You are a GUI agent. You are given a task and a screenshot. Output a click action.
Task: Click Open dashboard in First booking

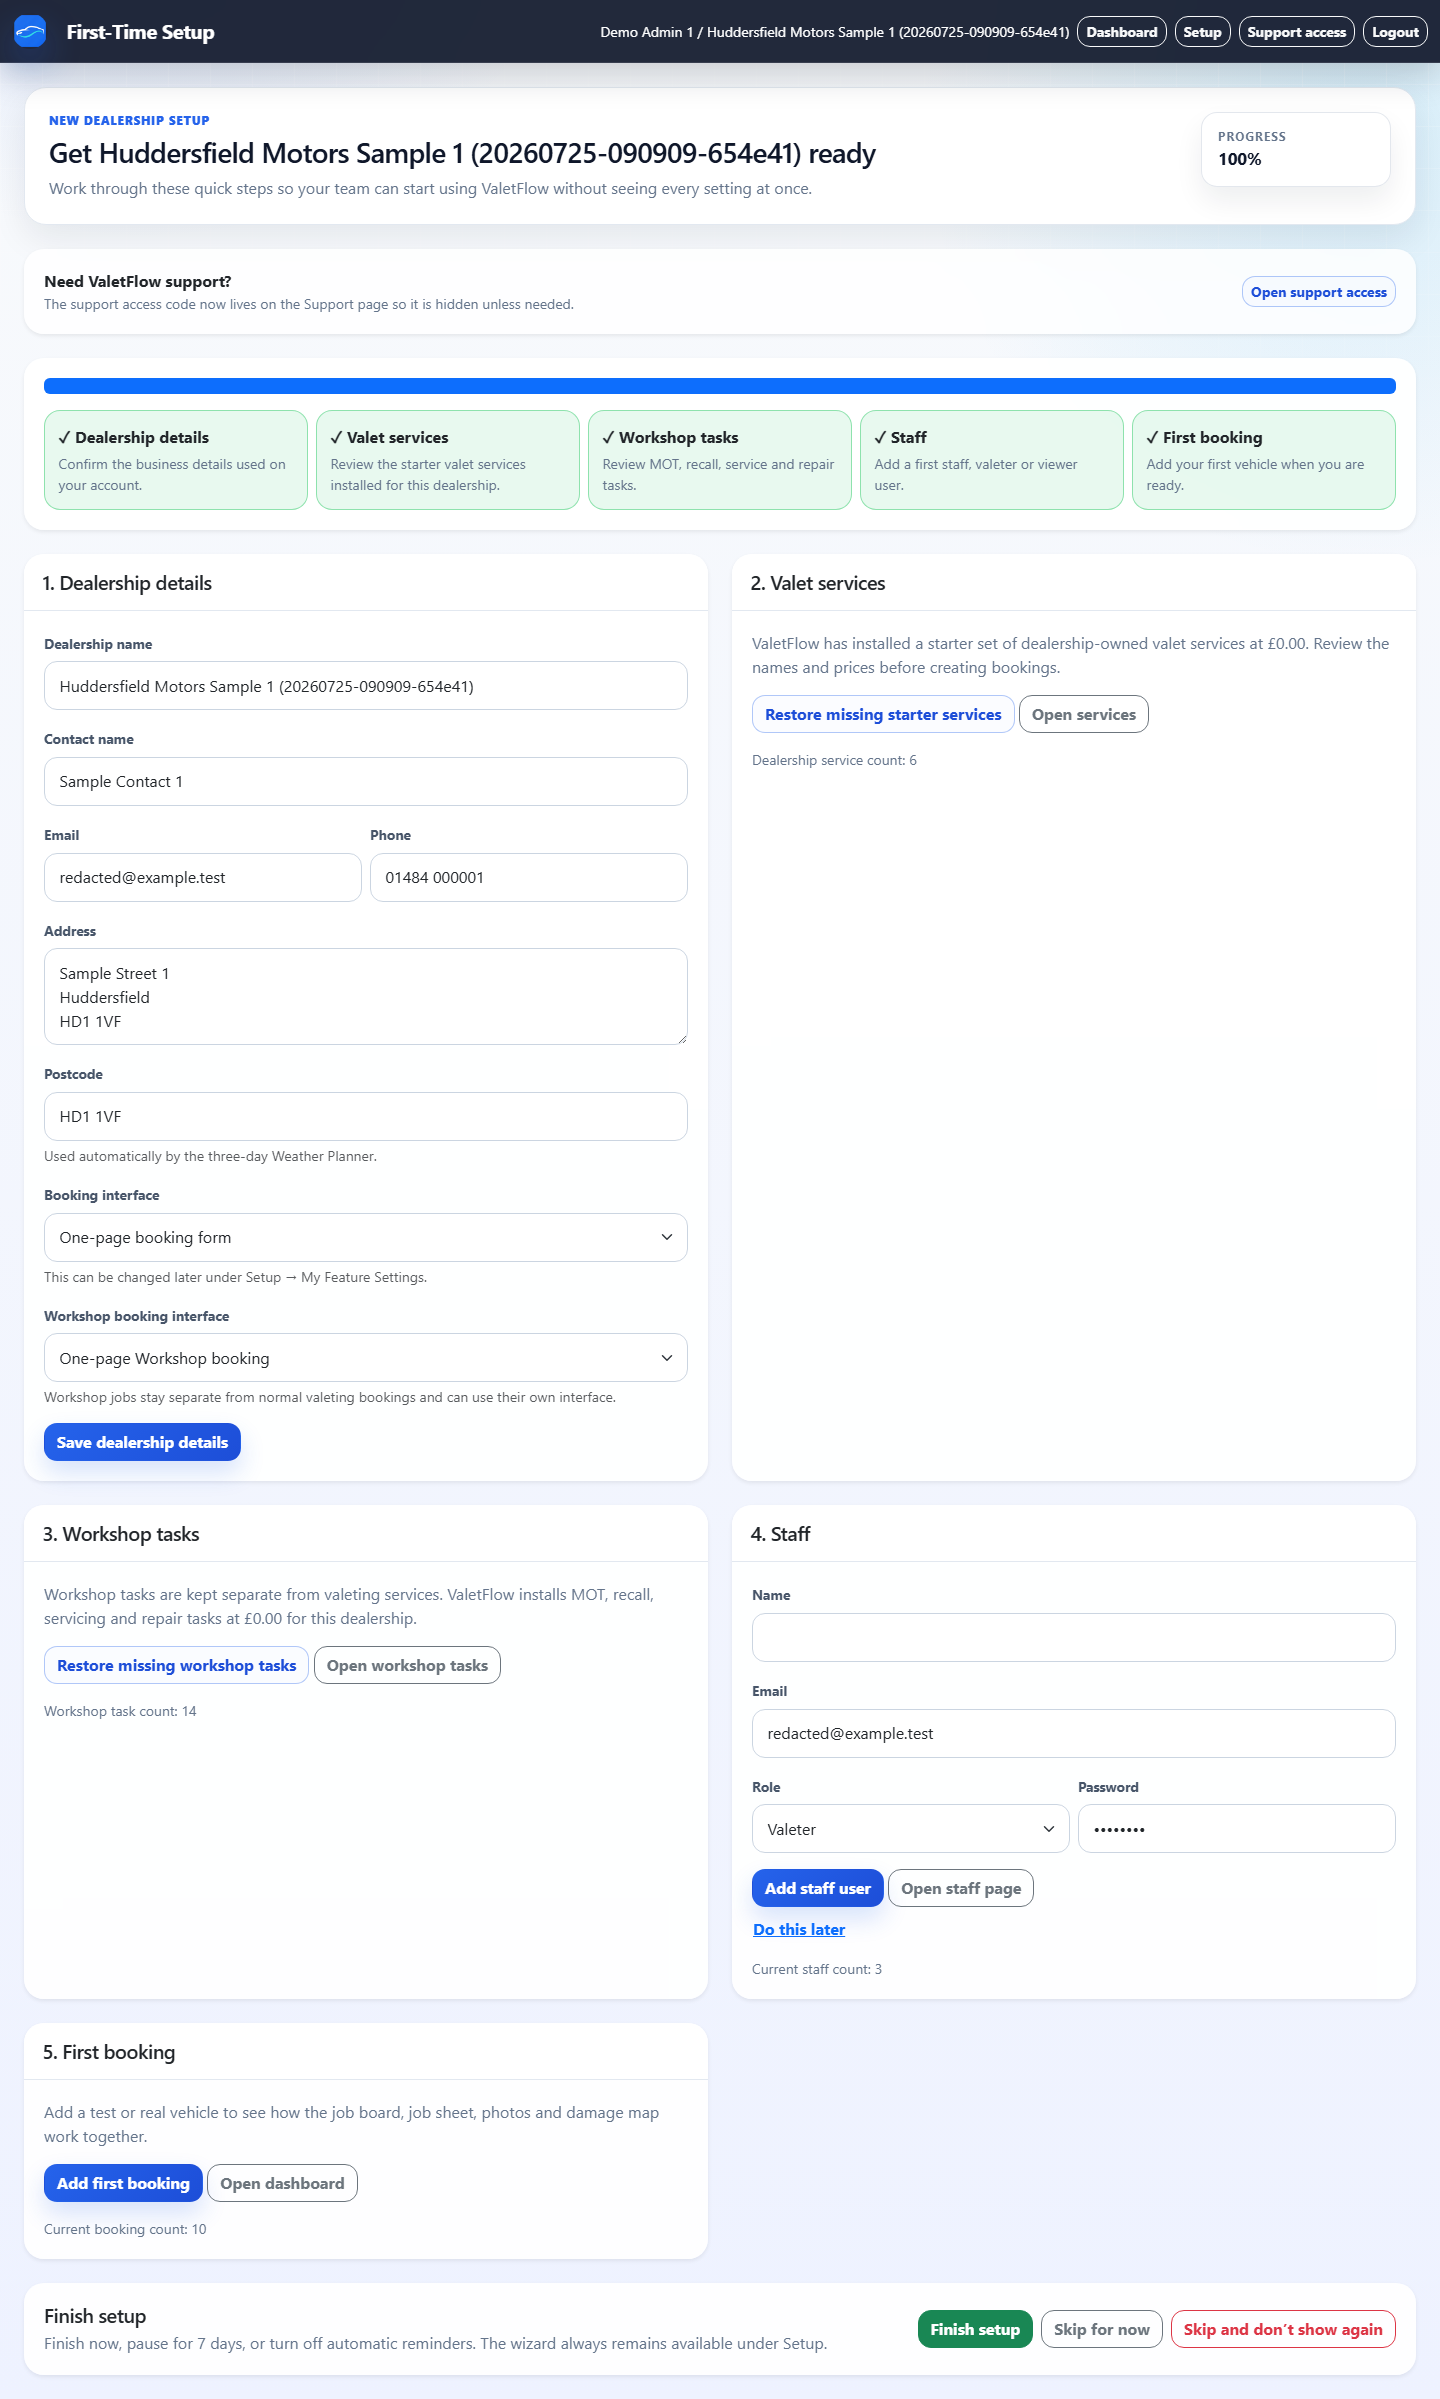282,2183
